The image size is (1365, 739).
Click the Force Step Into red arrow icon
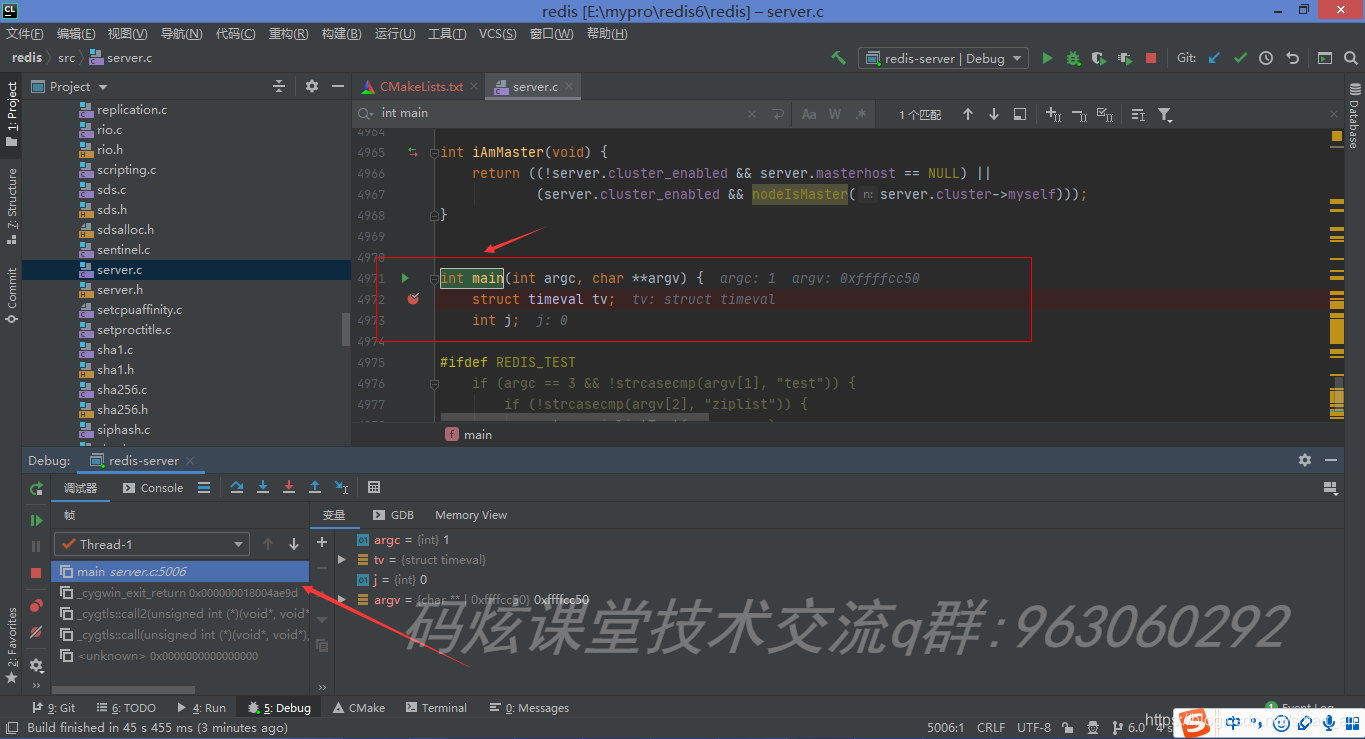[289, 487]
